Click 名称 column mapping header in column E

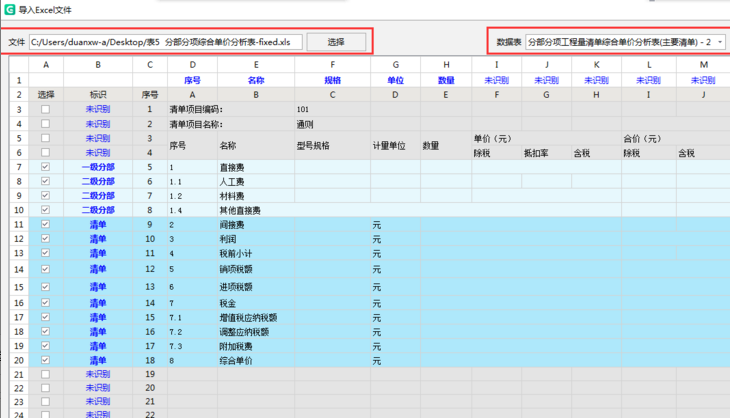256,80
